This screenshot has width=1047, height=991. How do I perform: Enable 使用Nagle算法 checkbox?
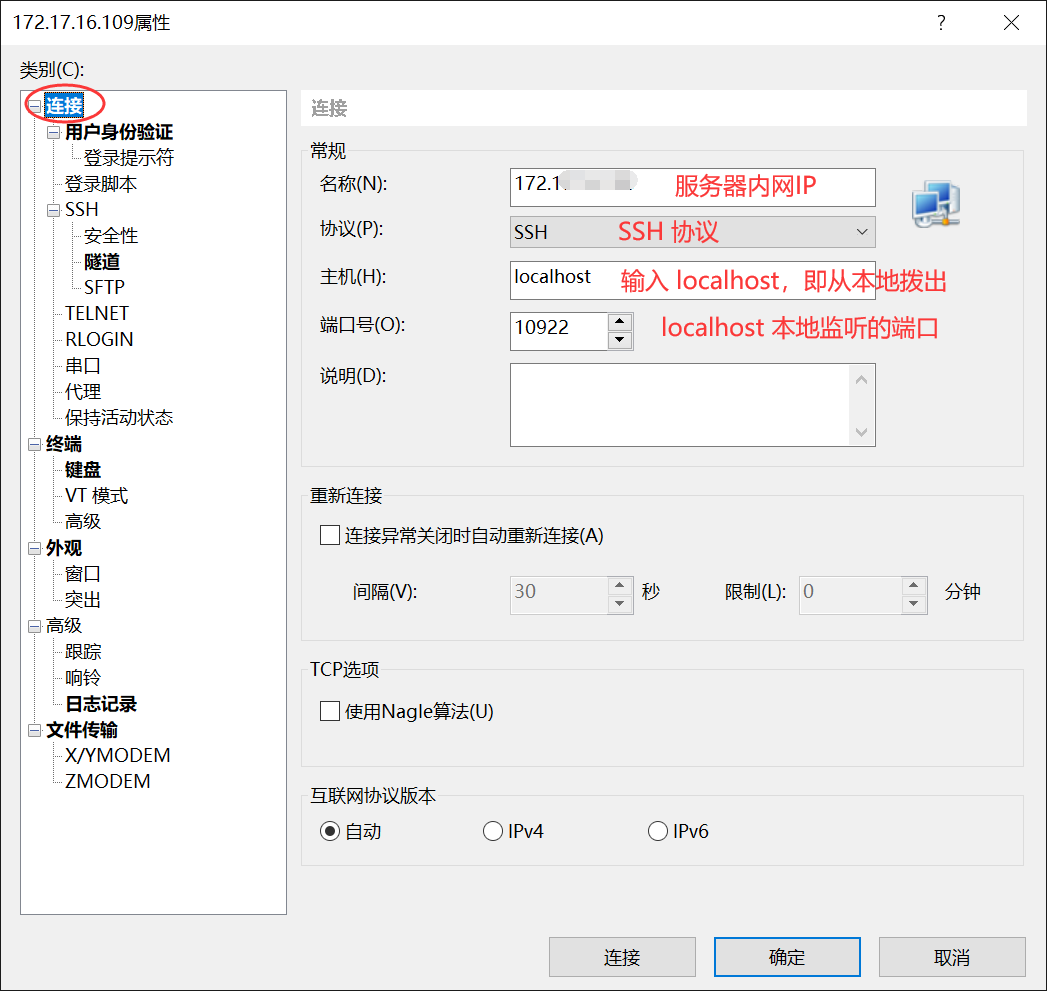329,711
